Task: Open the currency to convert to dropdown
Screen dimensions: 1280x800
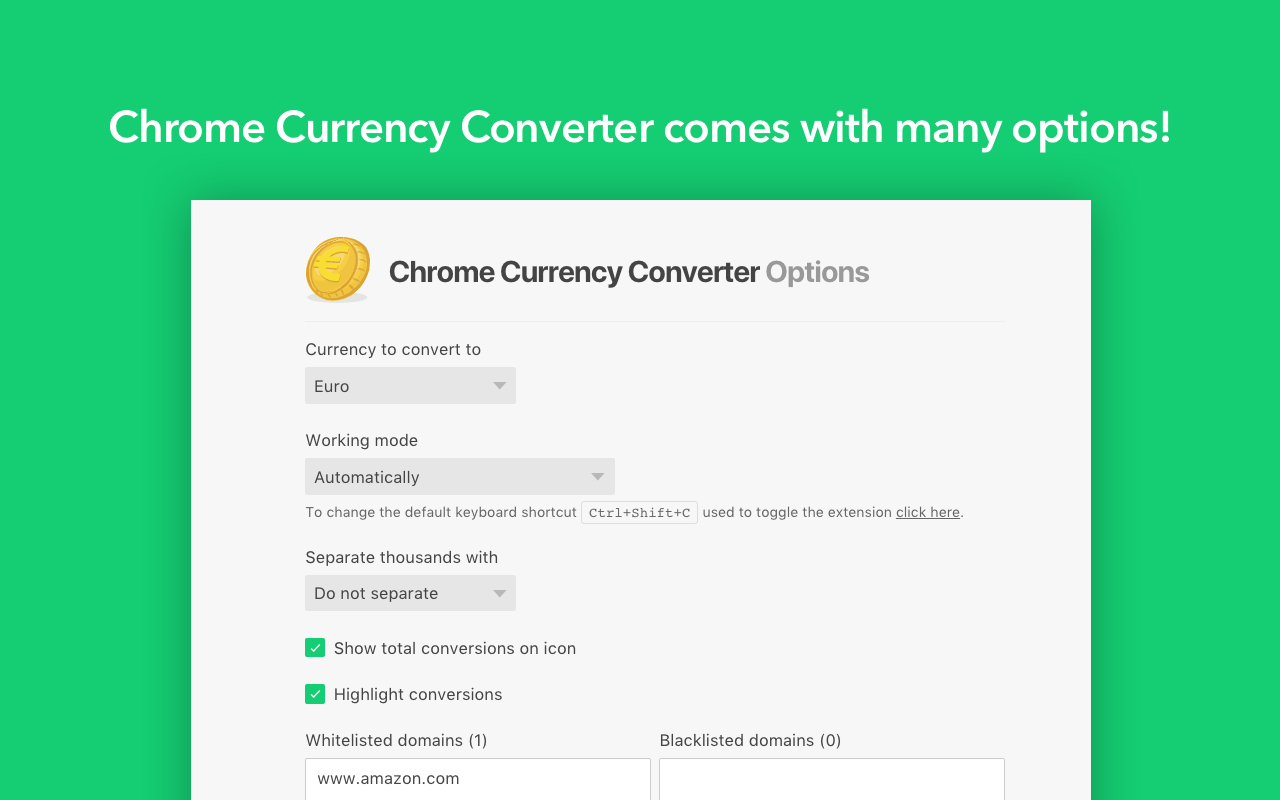Action: [x=410, y=385]
